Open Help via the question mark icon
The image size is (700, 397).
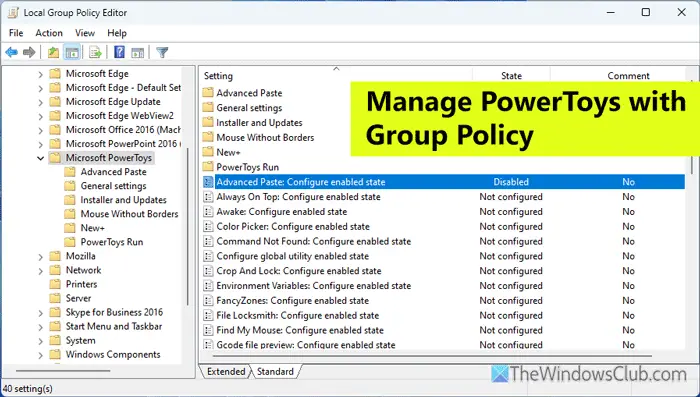click(x=119, y=52)
